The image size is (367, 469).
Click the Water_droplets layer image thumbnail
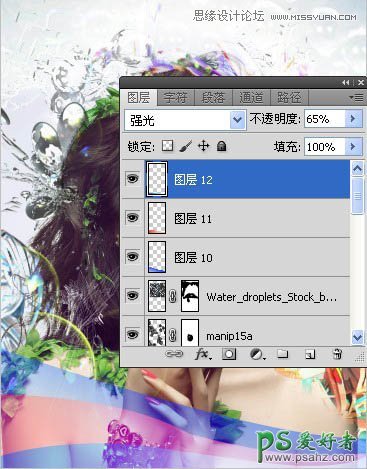tap(157, 296)
